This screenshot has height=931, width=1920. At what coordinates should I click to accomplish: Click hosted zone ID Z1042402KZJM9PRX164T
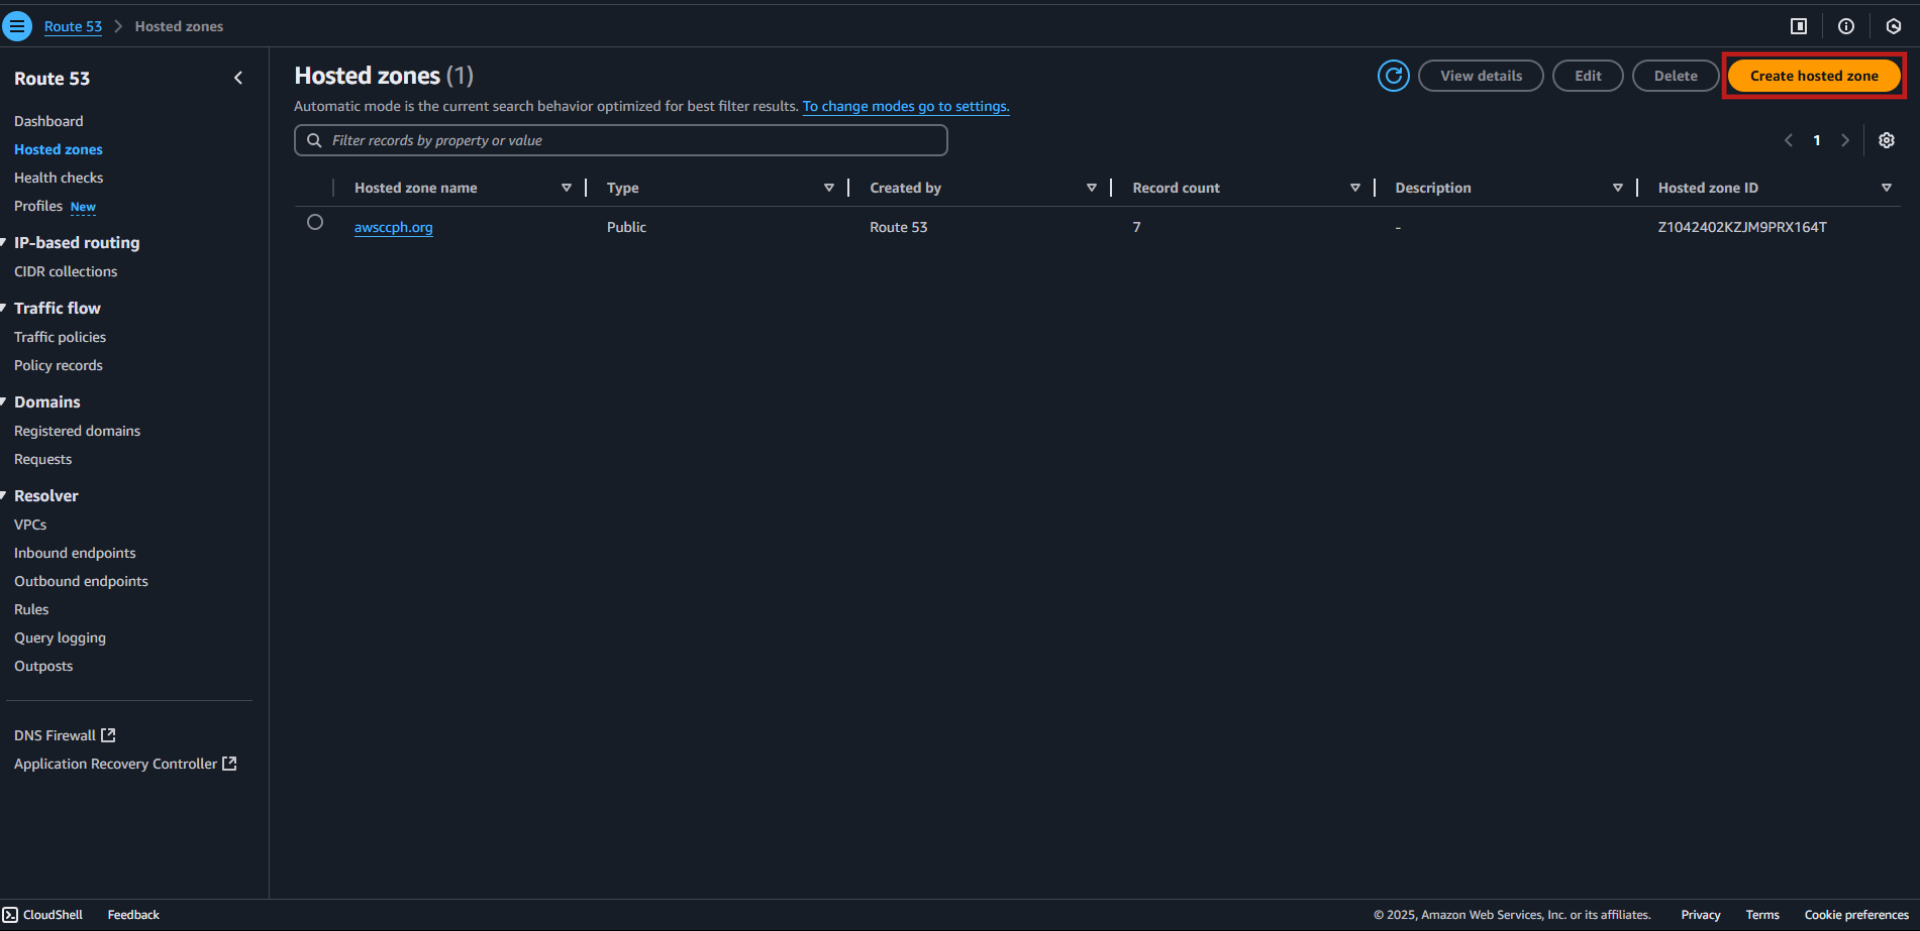(x=1742, y=227)
